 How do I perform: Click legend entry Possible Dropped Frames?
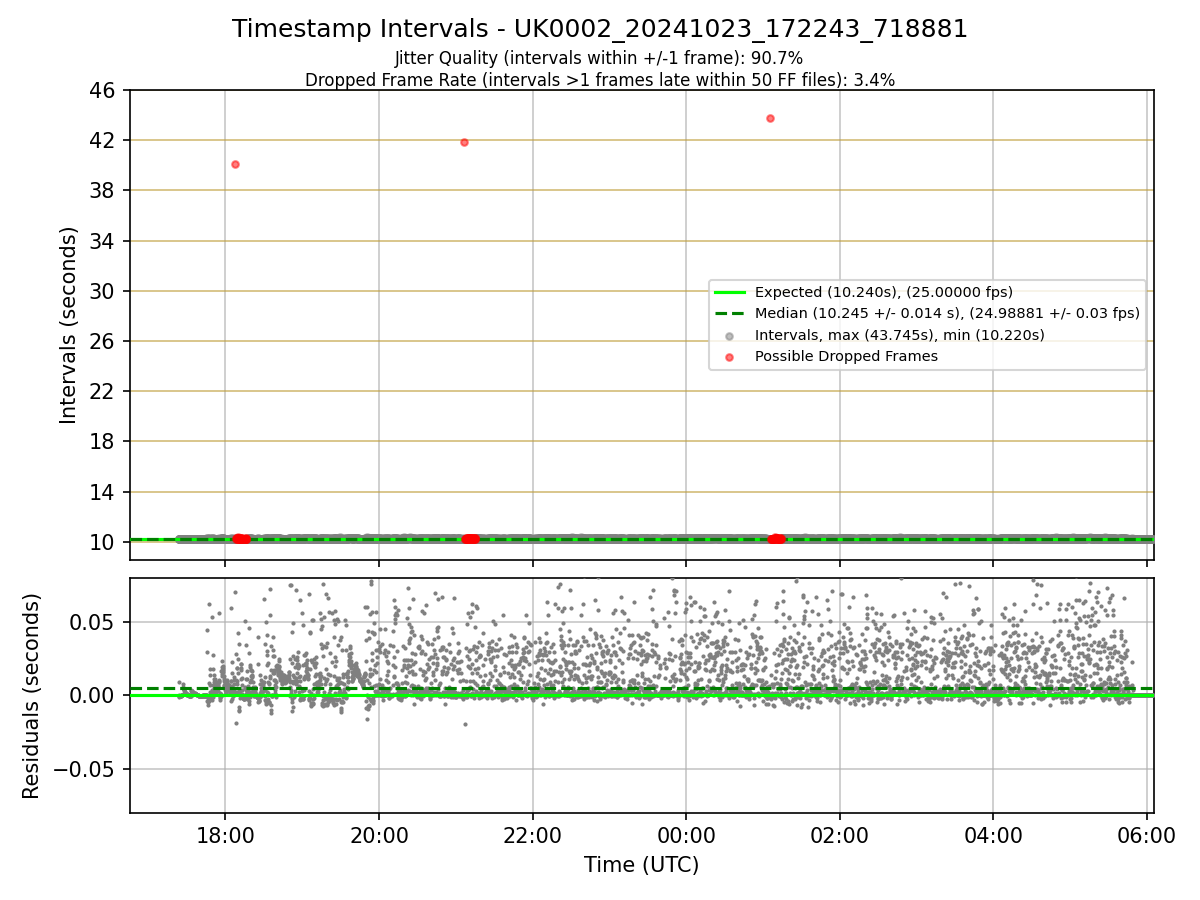click(846, 356)
